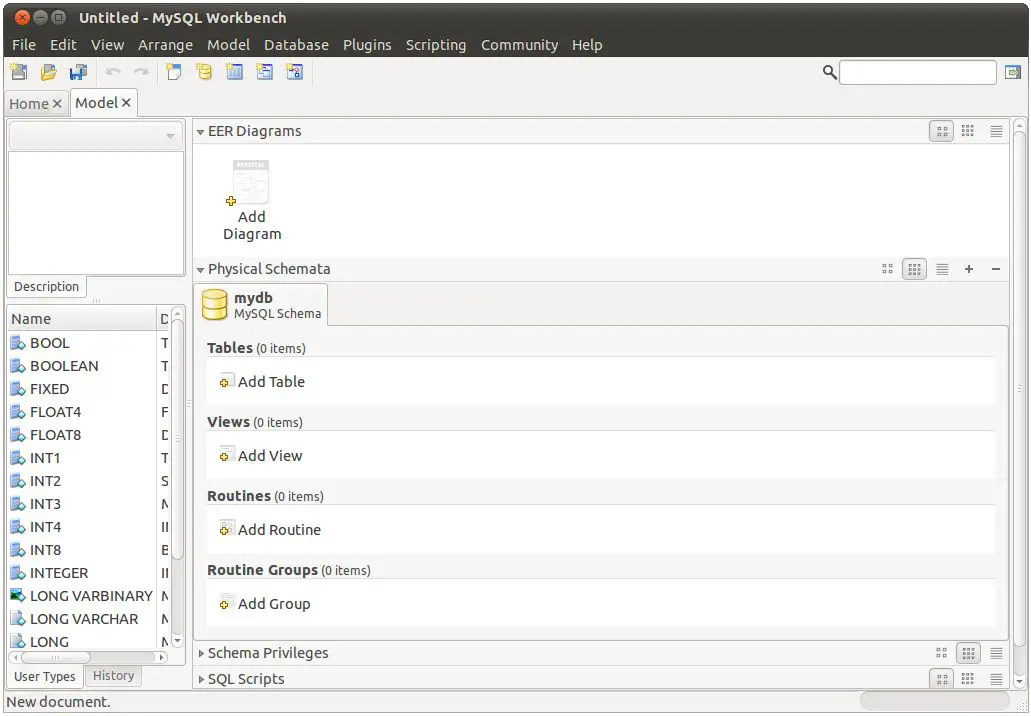The image size is (1031, 716).
Task: Click Add Table
Action: point(270,382)
